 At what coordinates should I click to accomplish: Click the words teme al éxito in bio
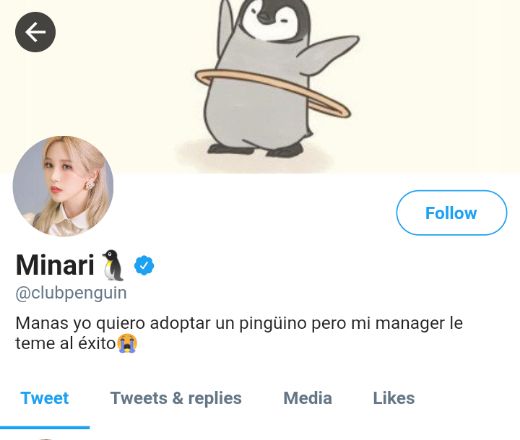click(66, 343)
